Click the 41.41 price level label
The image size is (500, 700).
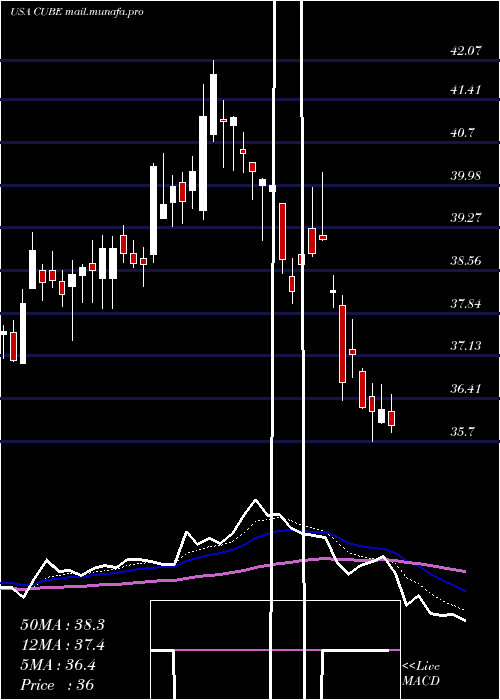(x=466, y=90)
